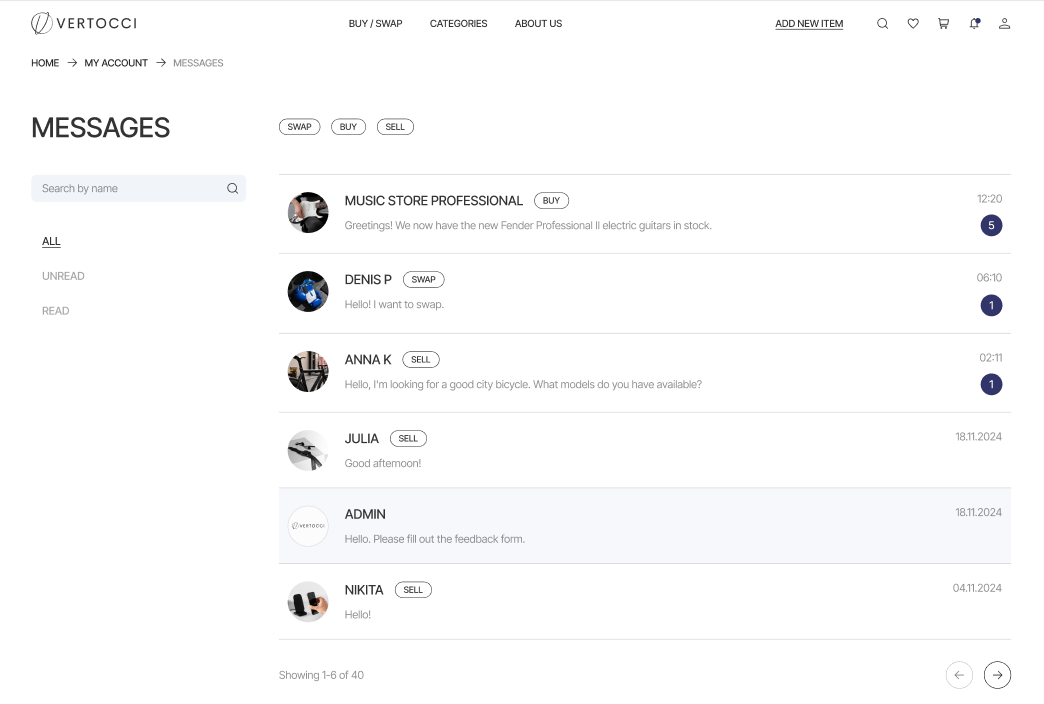Open search using header magnifier icon
The width and height of the screenshot is (1044, 704).
pyautogui.click(x=882, y=24)
